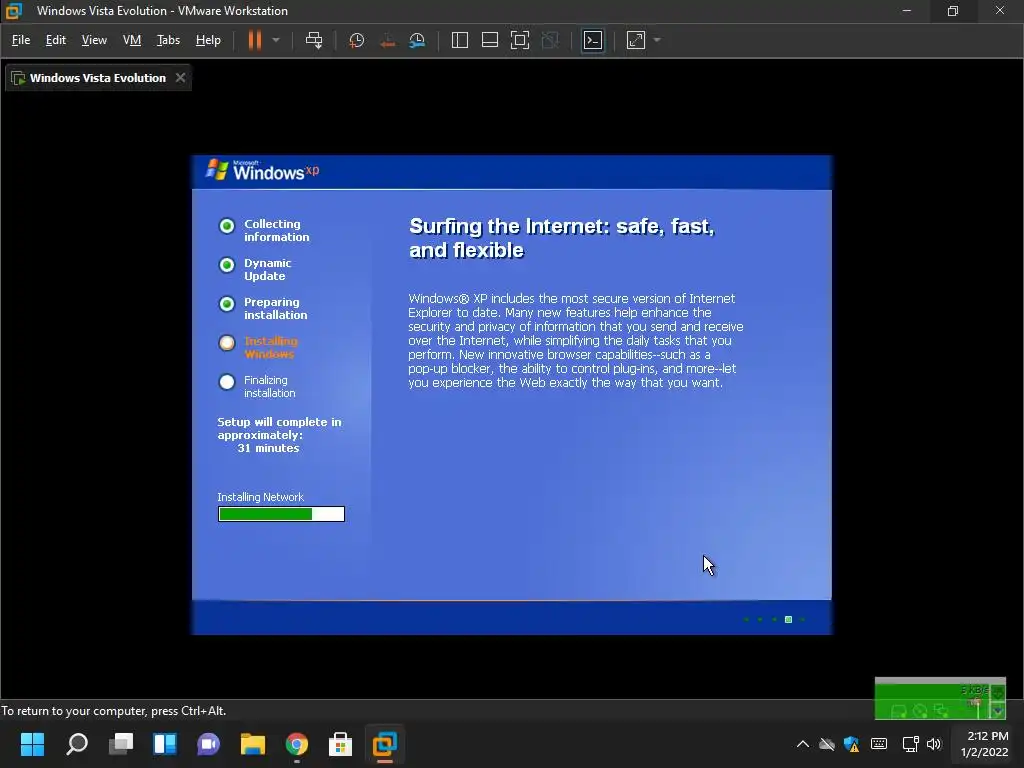Open the File menu

[x=21, y=40]
